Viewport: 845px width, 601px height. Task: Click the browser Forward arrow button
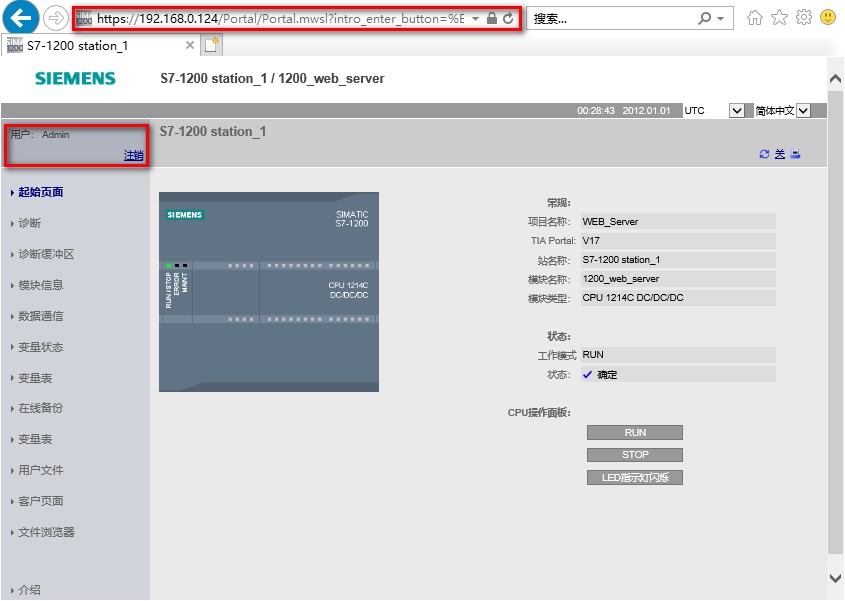56,19
